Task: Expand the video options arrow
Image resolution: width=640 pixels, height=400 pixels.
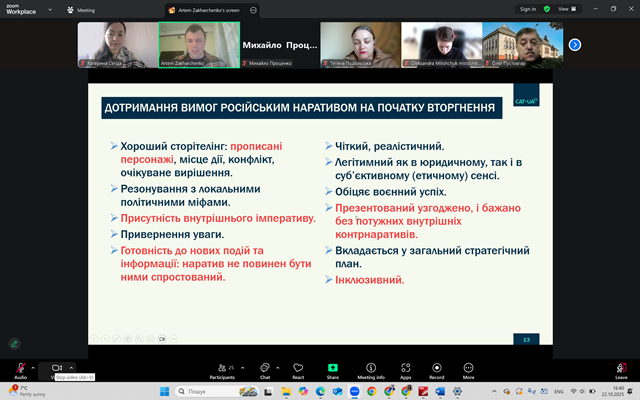Action: [x=71, y=365]
